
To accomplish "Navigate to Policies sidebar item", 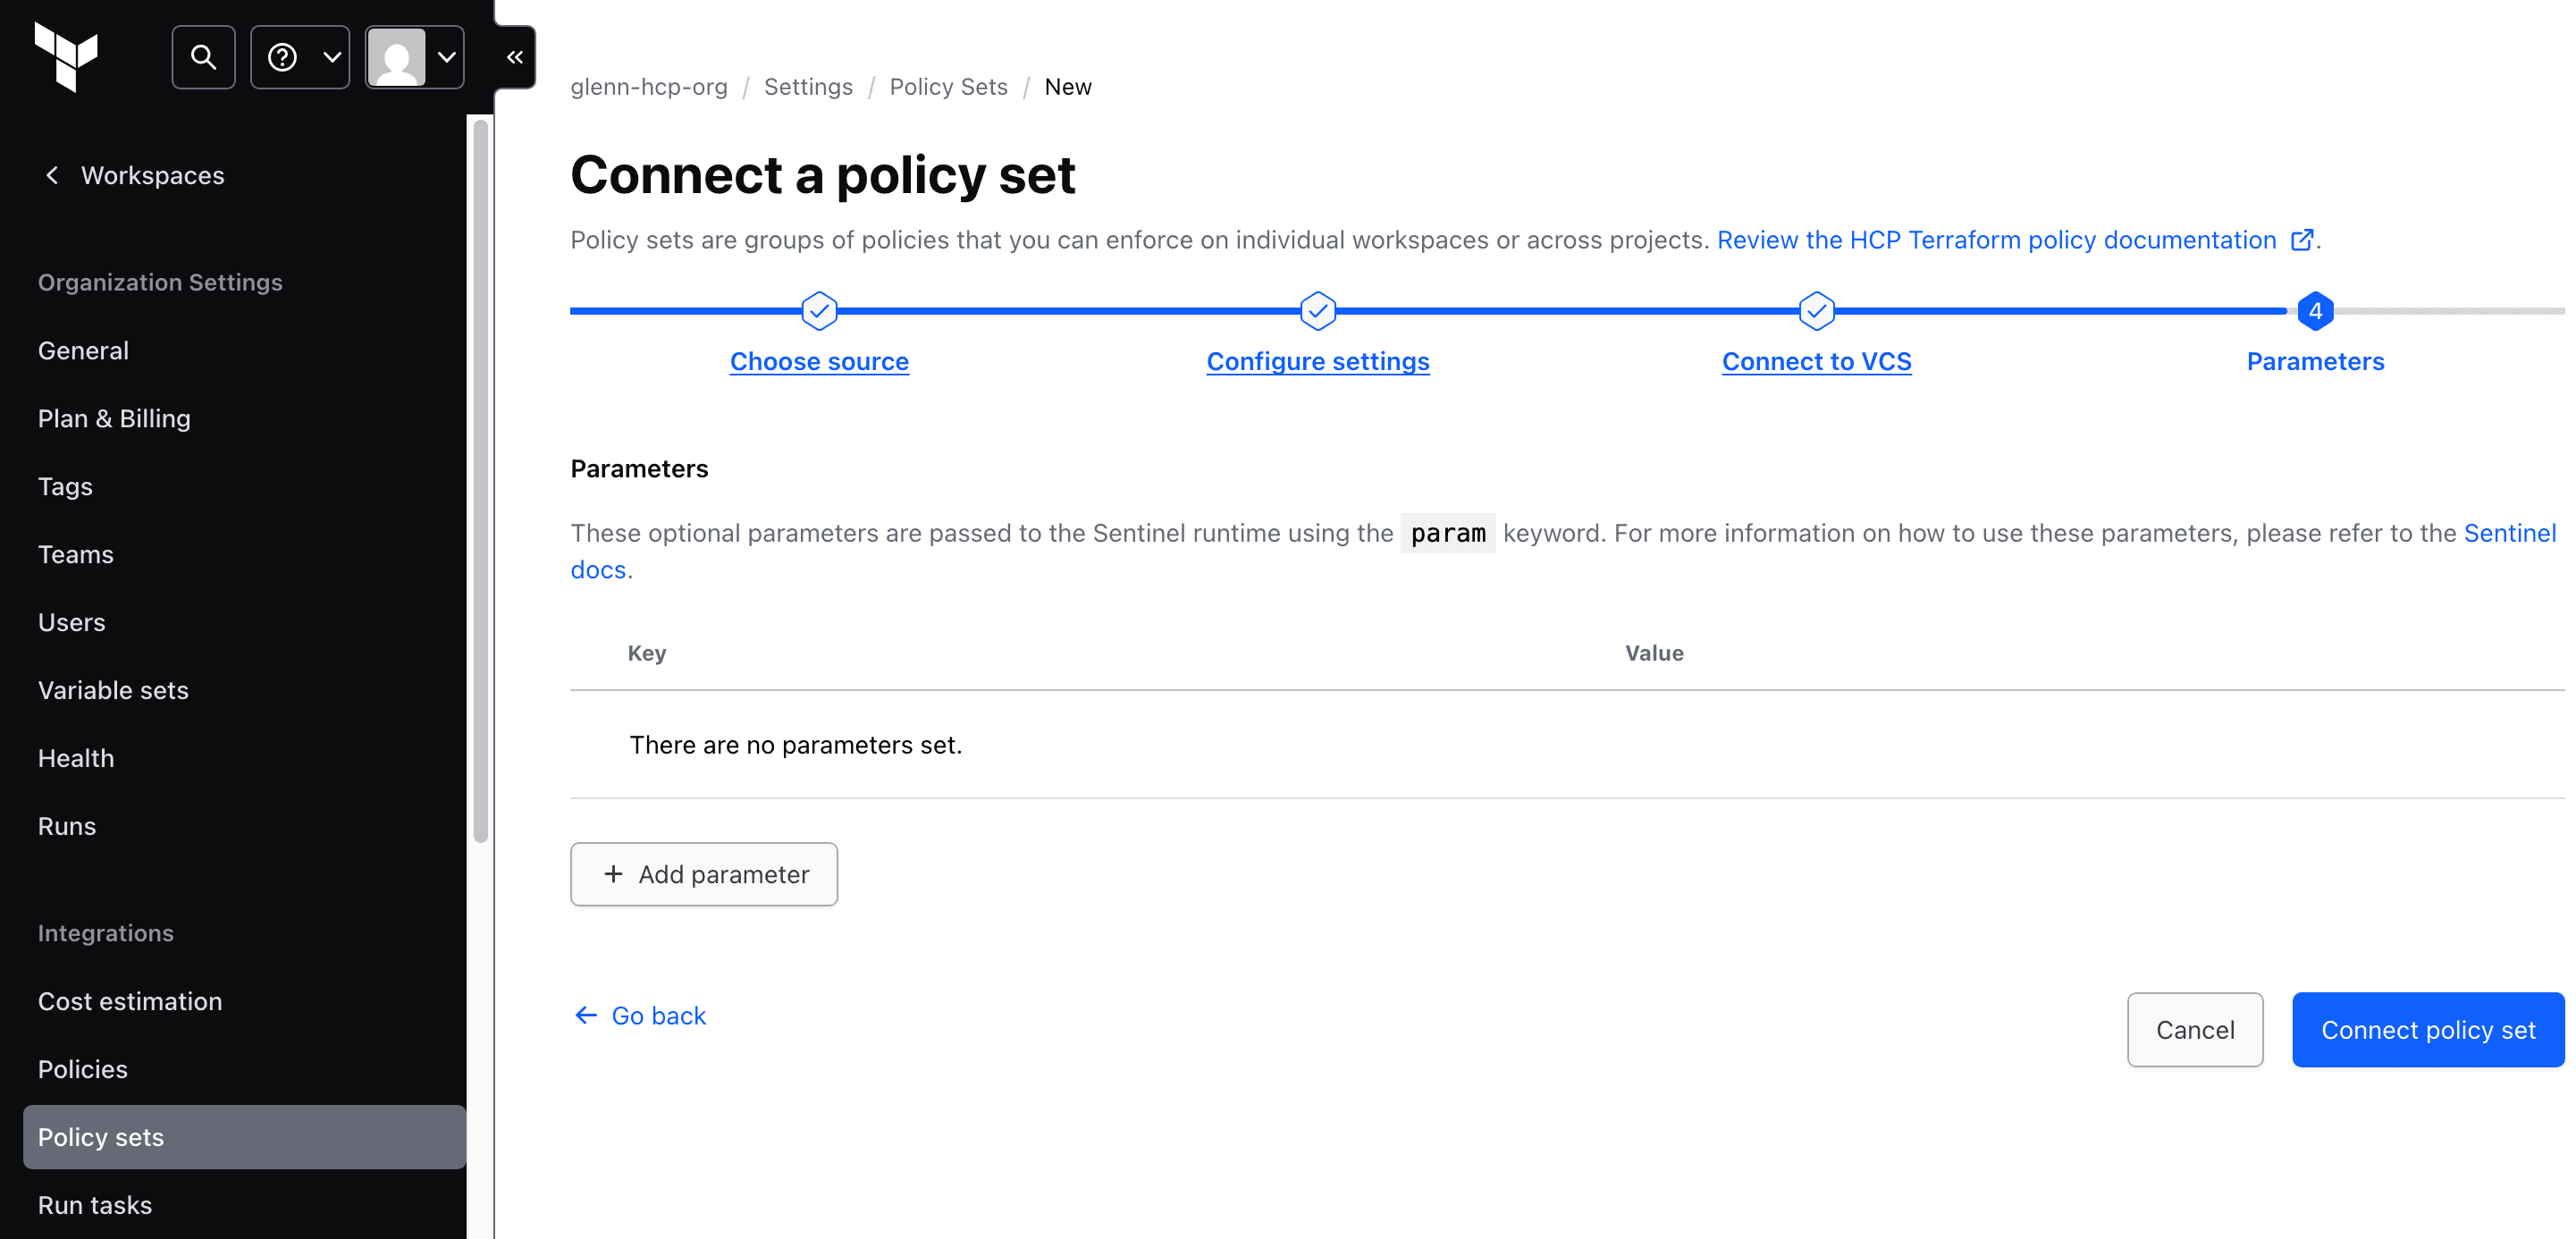I will point(83,1069).
